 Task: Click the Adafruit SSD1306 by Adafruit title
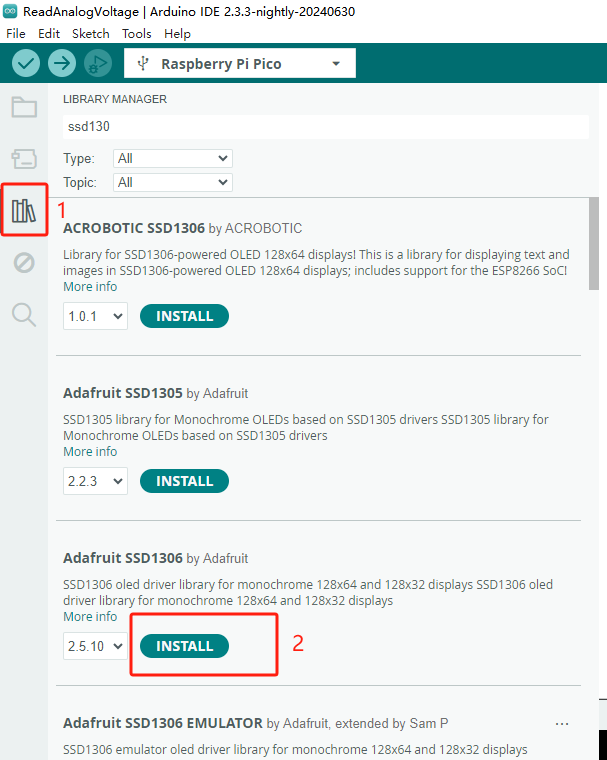tap(155, 558)
